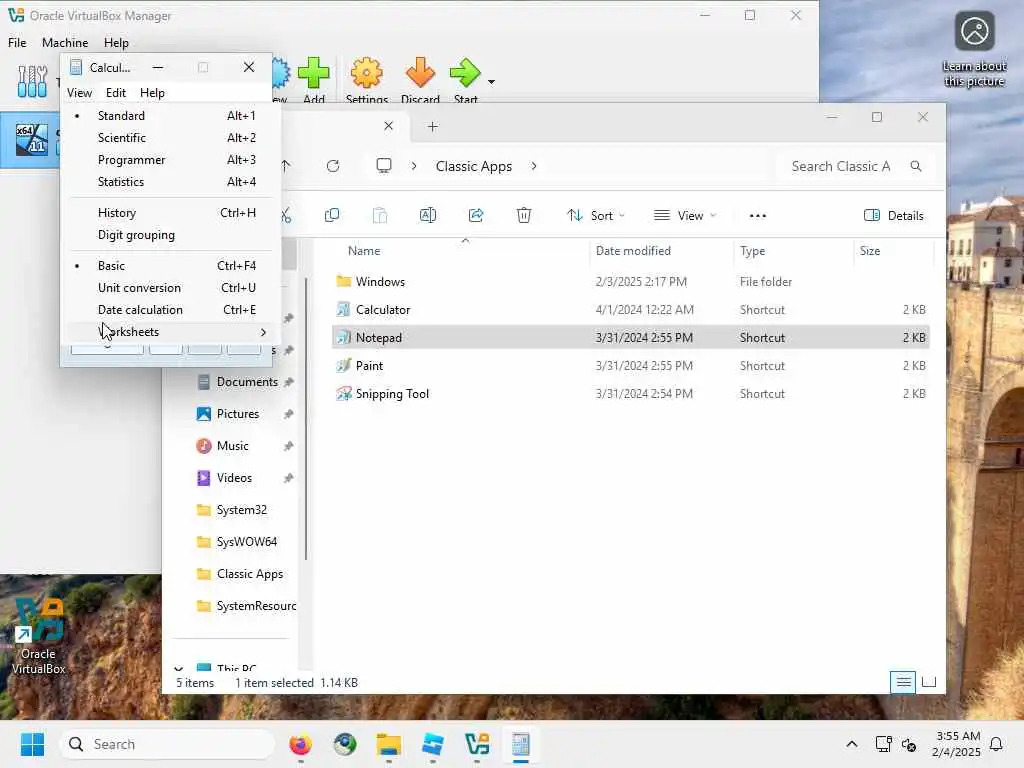Click the This PC monitor breadcrumb icon

pos(384,166)
